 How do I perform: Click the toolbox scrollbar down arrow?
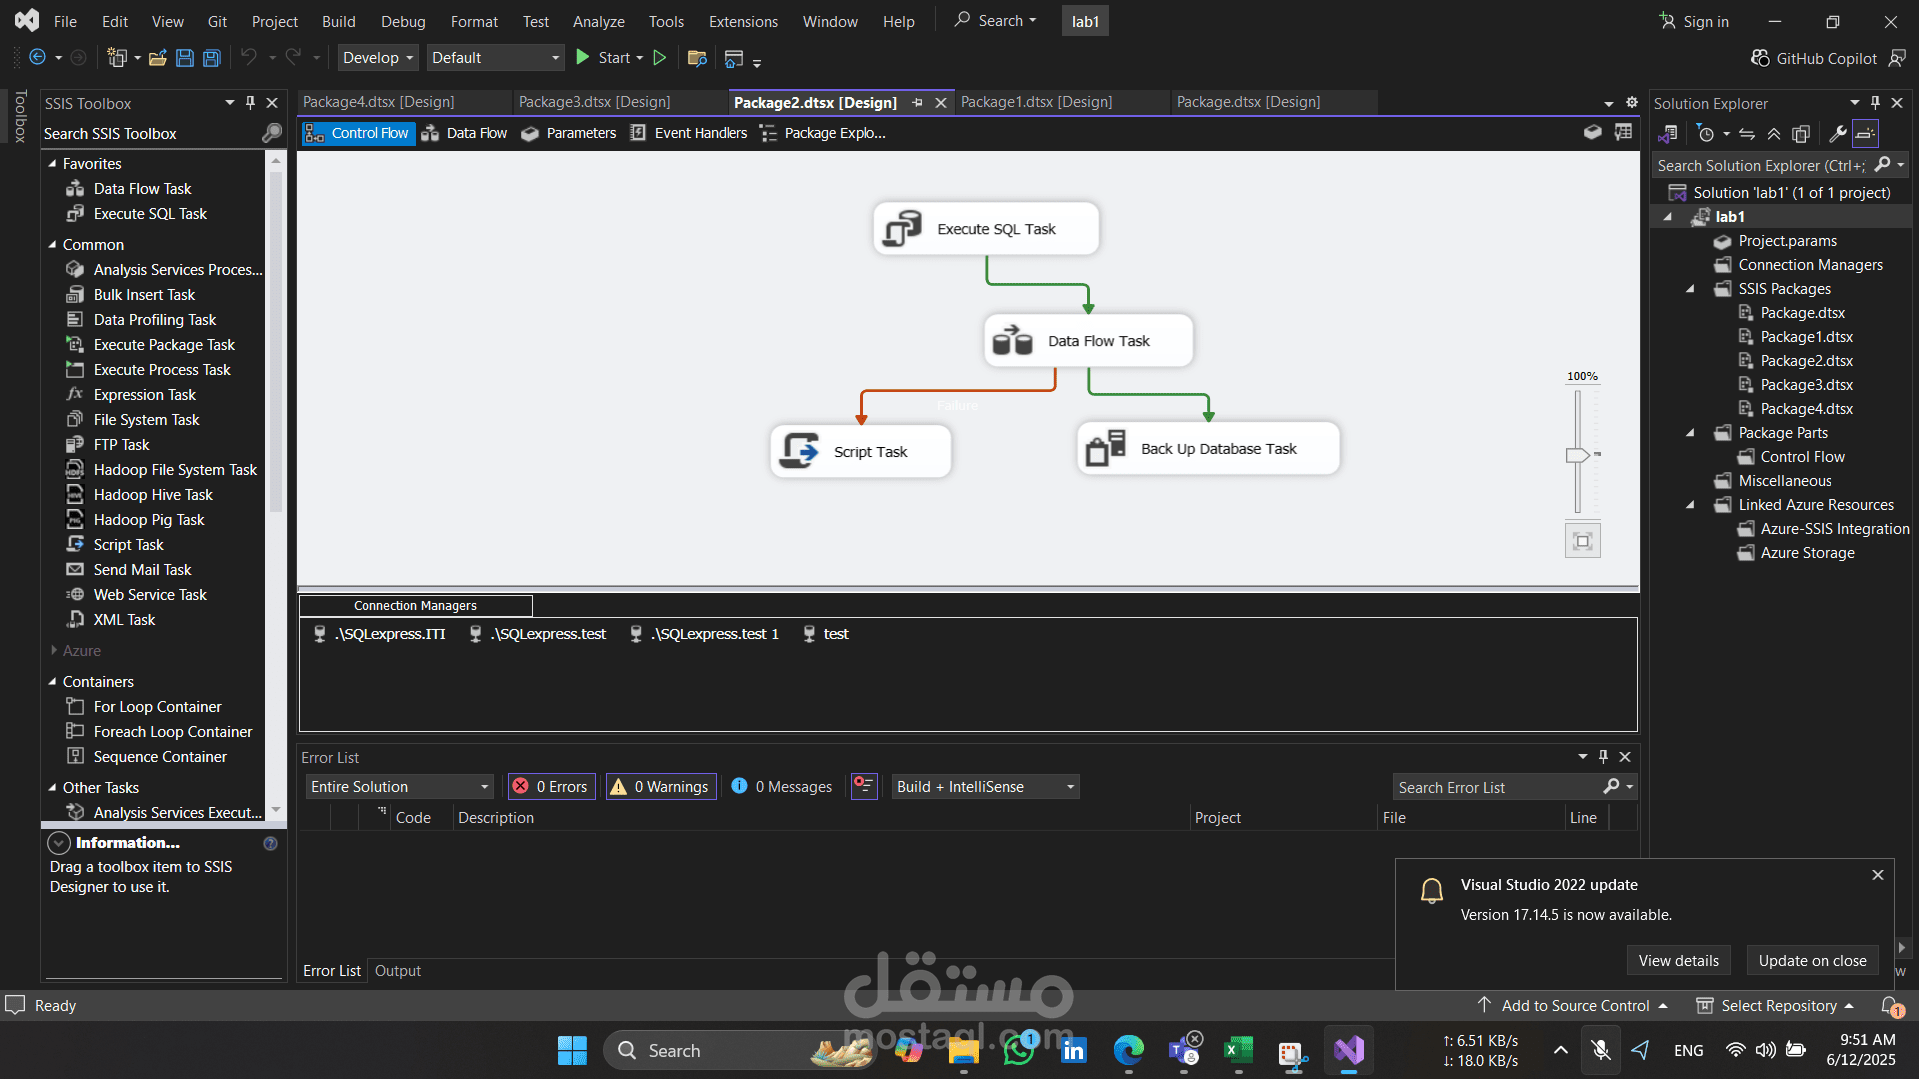pos(275,810)
